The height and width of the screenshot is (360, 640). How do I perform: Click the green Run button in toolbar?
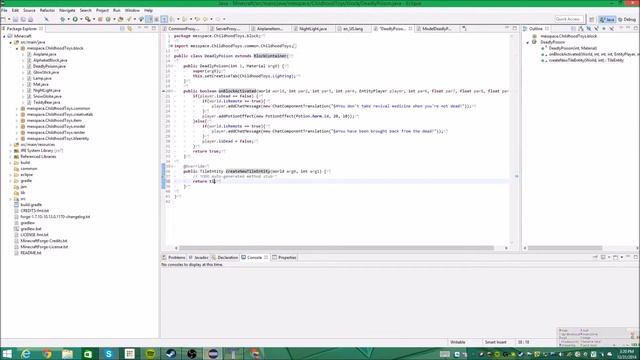coord(75,19)
